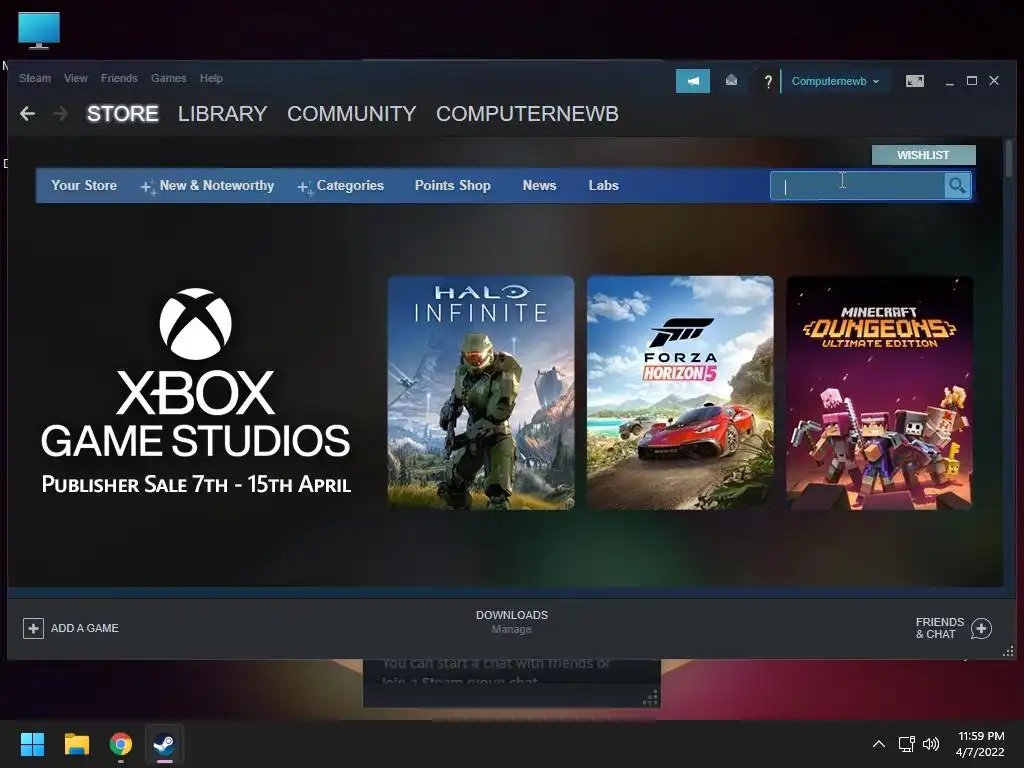The image size is (1024, 768).
Task: Click the Steam window resize grip
Action: (x=1008, y=652)
